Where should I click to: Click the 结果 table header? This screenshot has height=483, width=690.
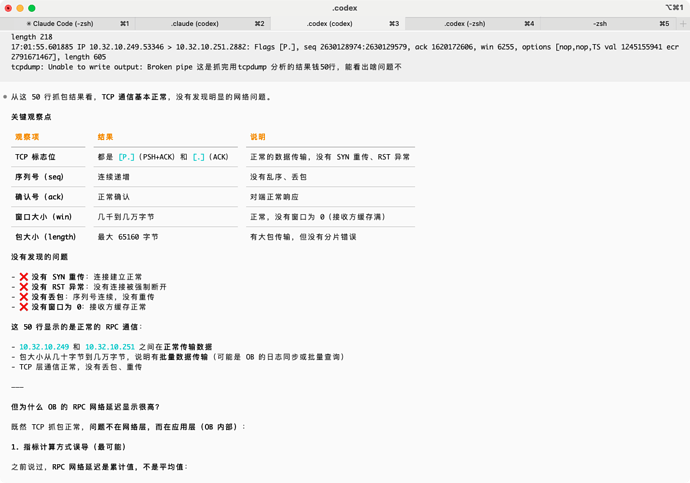(106, 137)
